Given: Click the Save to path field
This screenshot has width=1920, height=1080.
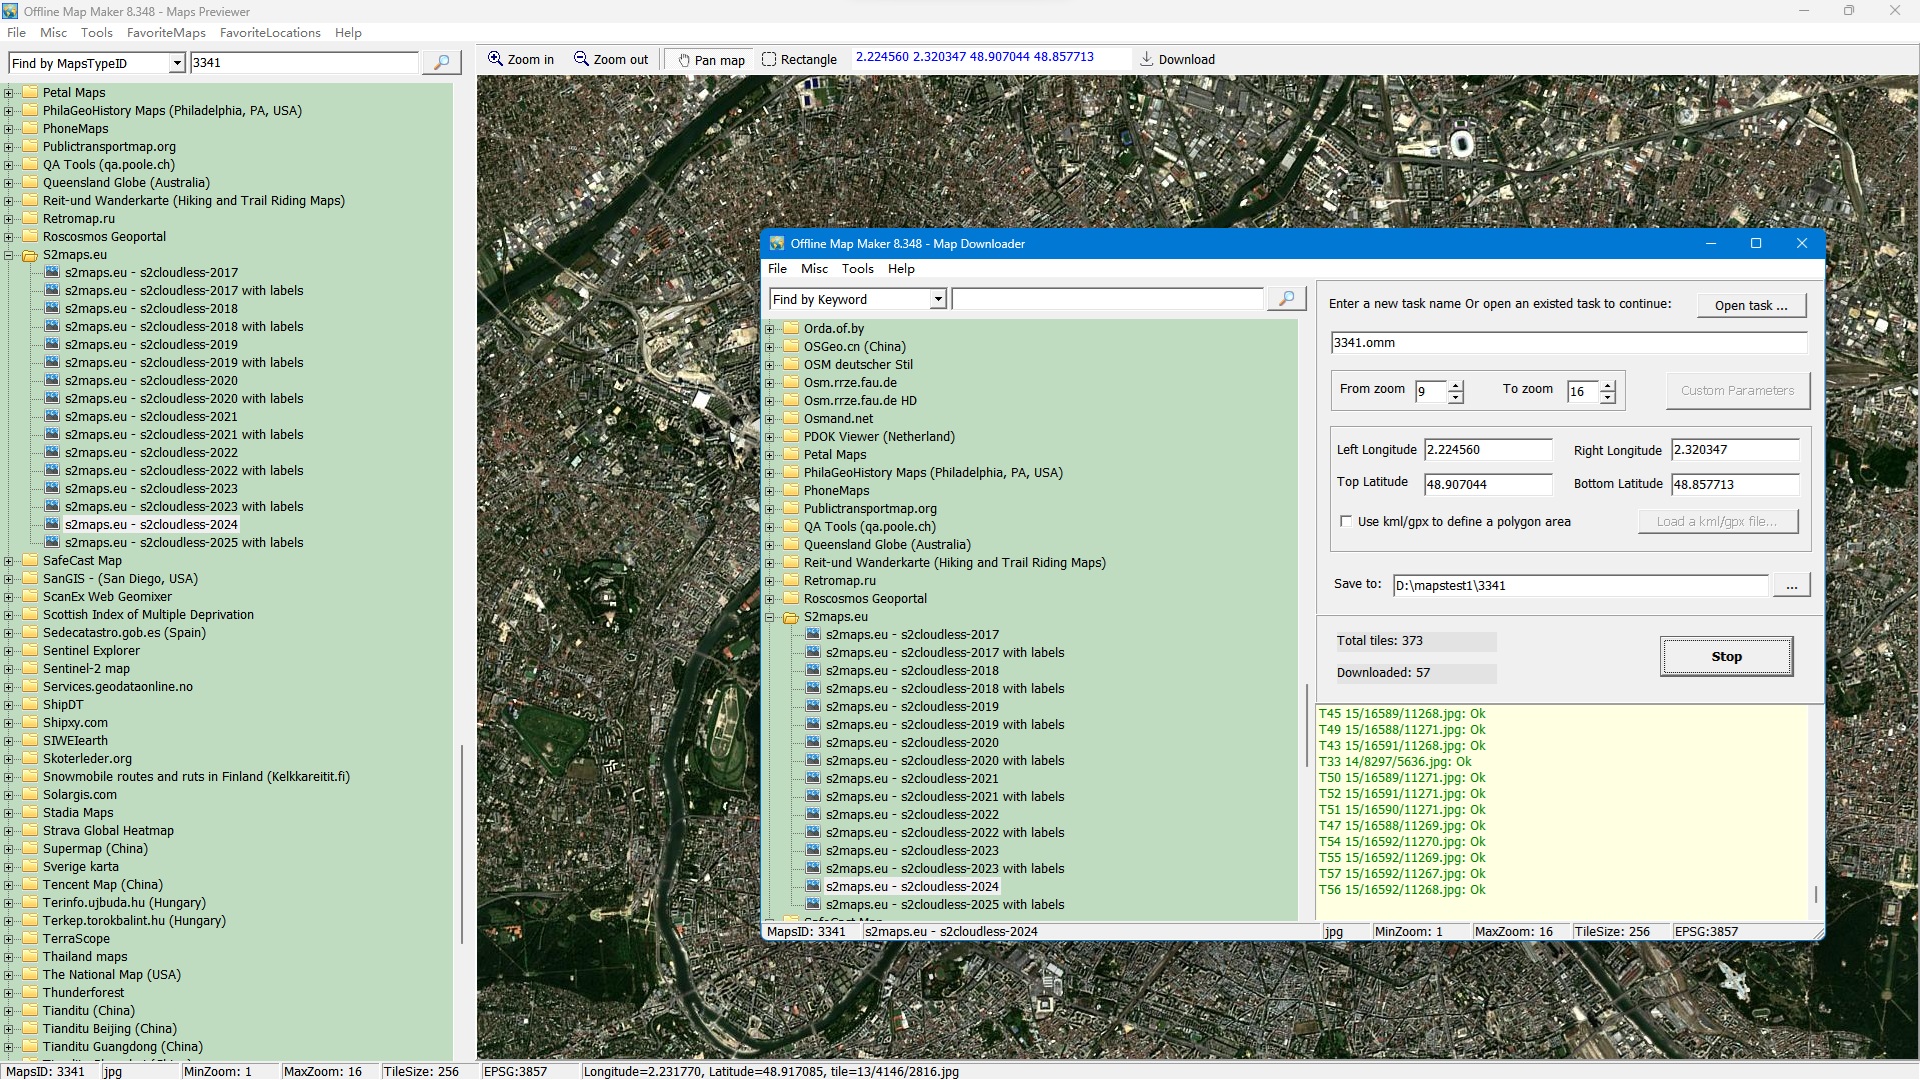Looking at the screenshot, I should click(x=1580, y=585).
